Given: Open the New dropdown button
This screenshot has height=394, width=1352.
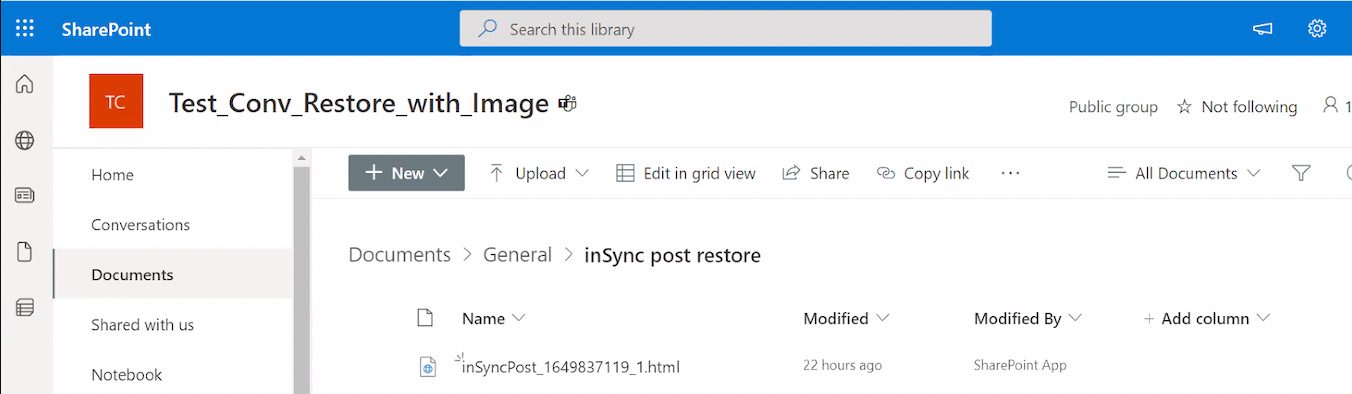Looking at the screenshot, I should 406,173.
